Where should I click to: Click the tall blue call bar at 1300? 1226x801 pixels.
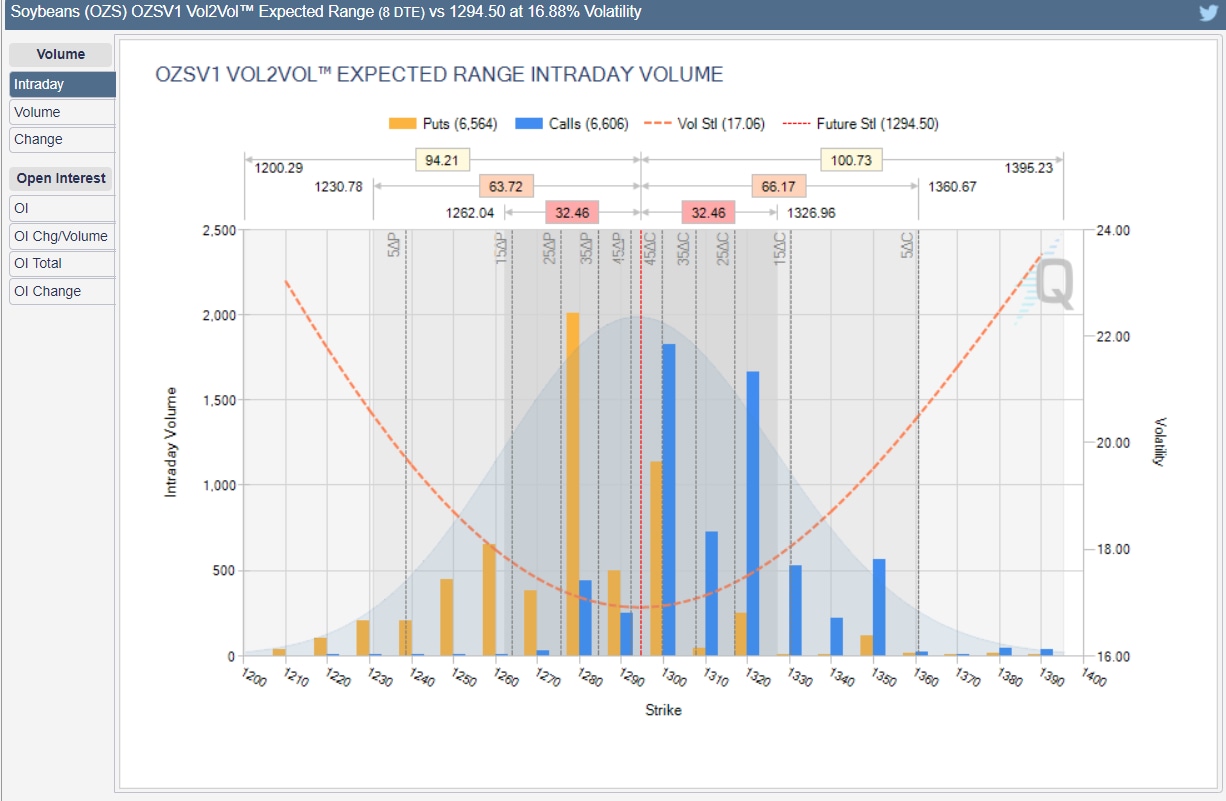click(669, 500)
